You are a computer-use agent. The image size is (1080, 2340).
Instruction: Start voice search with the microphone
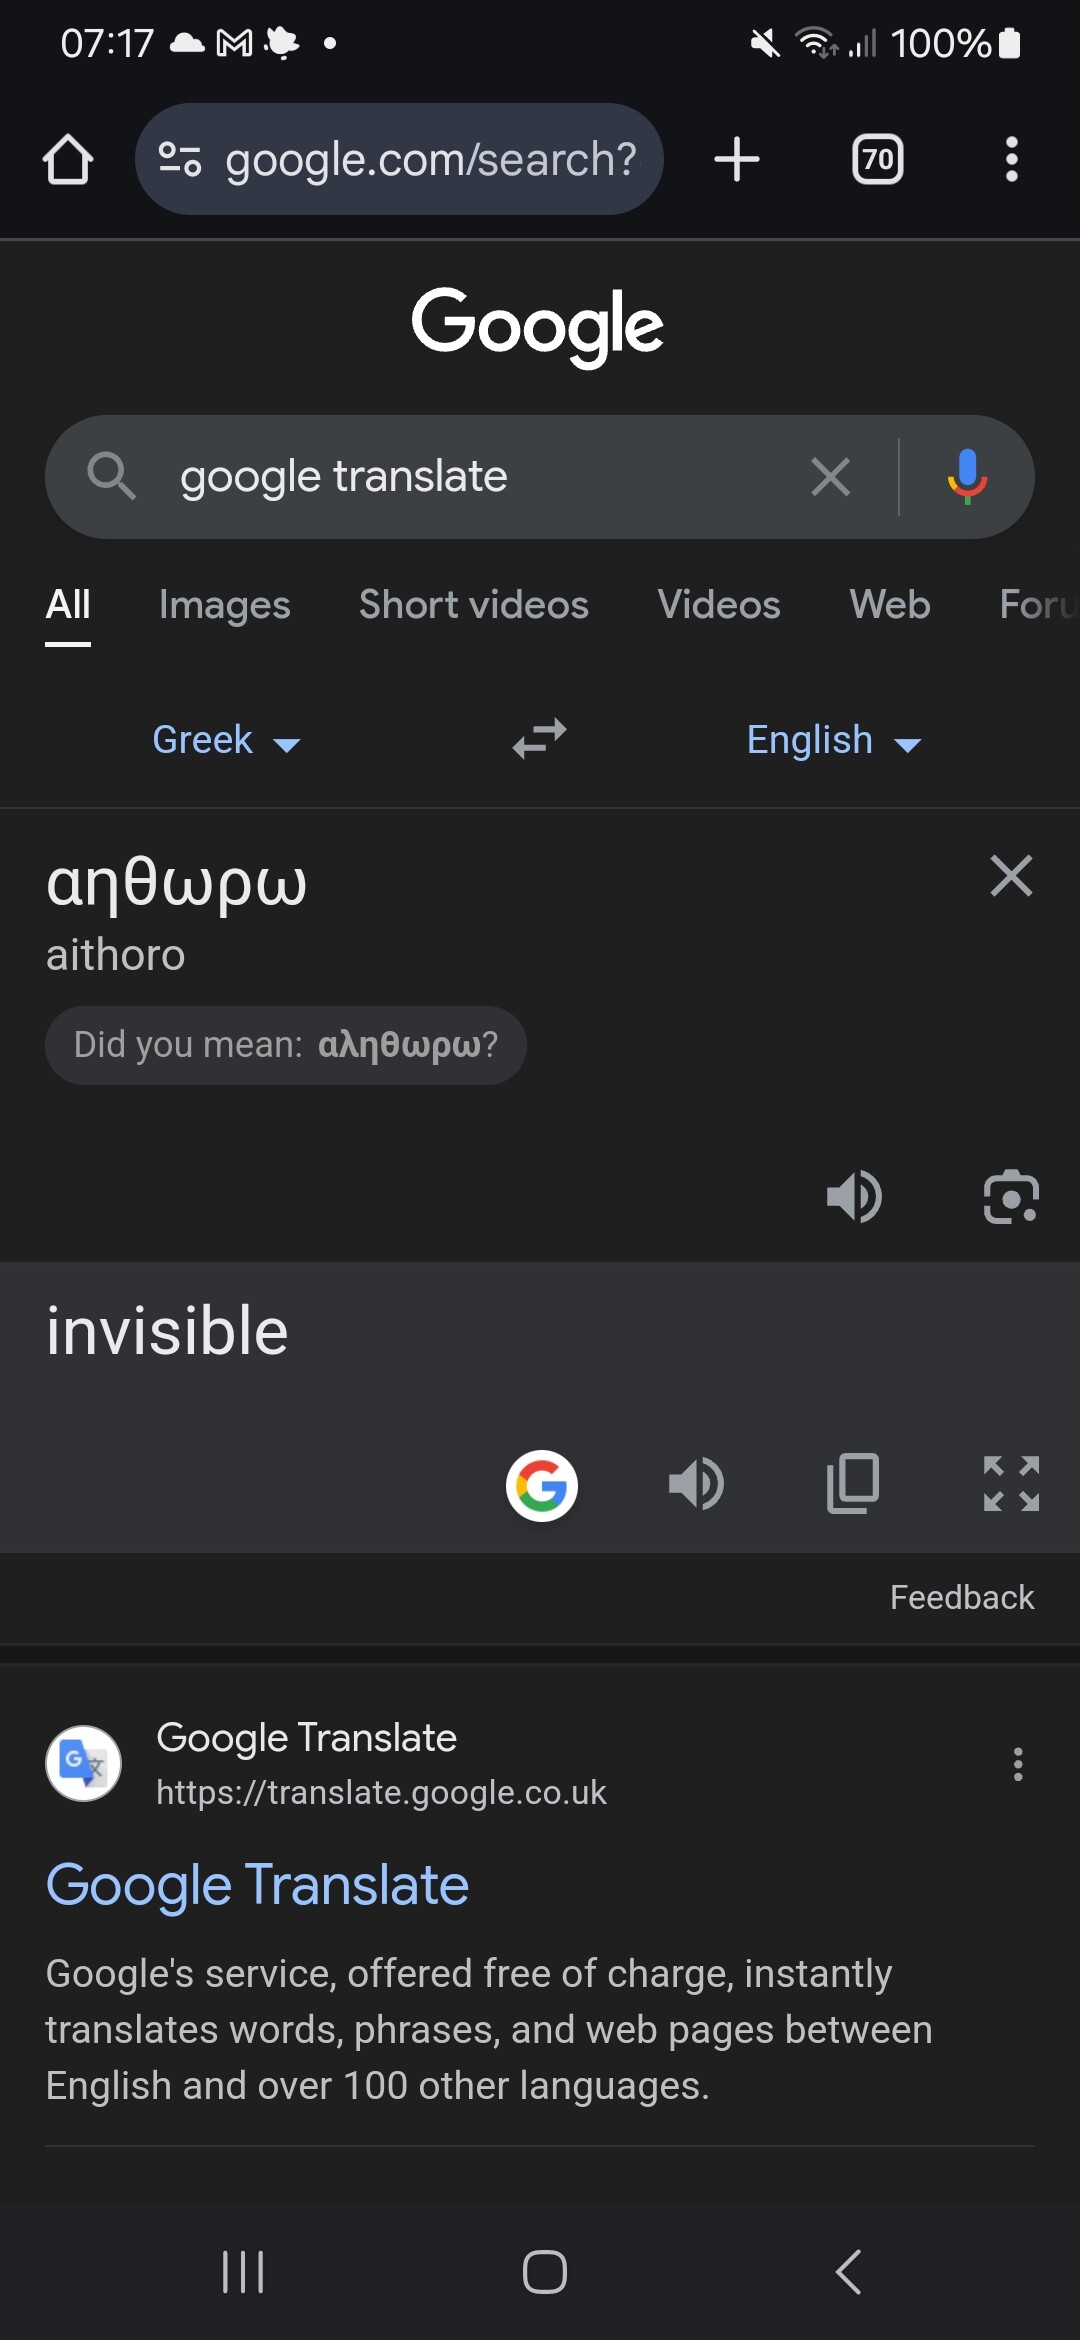(x=966, y=477)
